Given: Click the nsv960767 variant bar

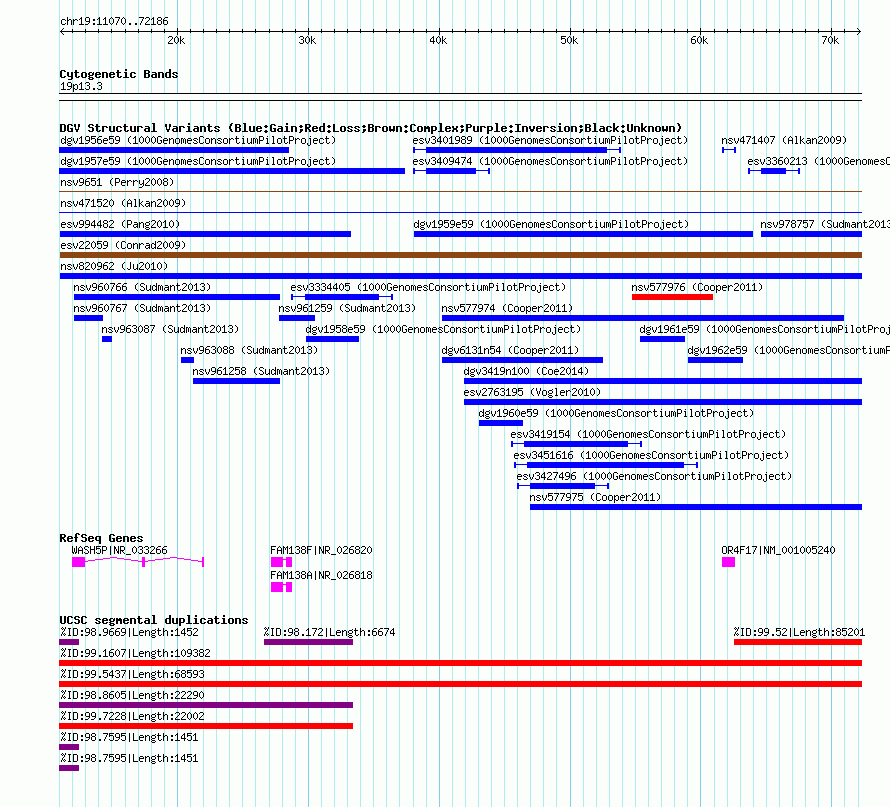Looking at the screenshot, I should [88, 318].
